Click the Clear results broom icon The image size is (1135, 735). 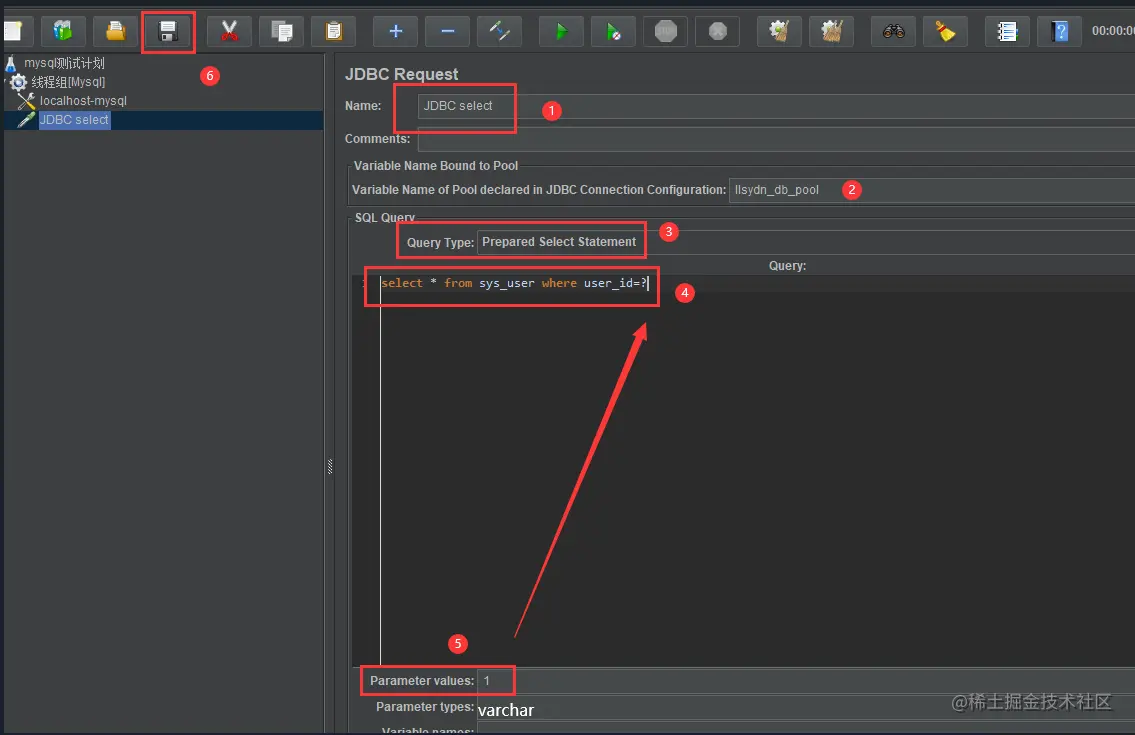[x=779, y=31]
